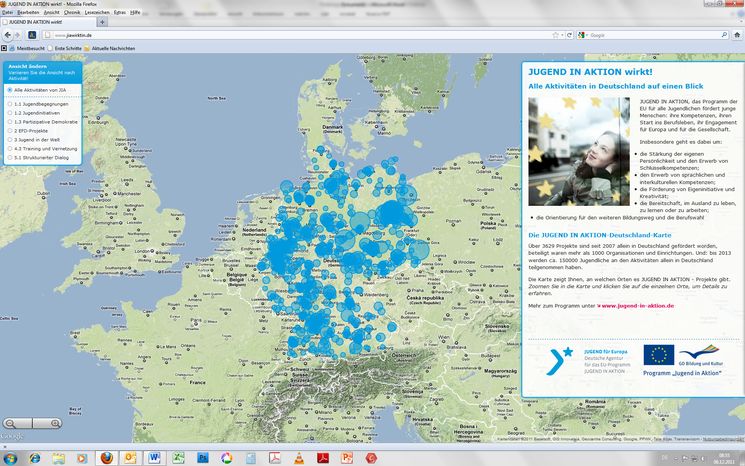Select 4.3 Training und Vernetzung option

(10, 149)
